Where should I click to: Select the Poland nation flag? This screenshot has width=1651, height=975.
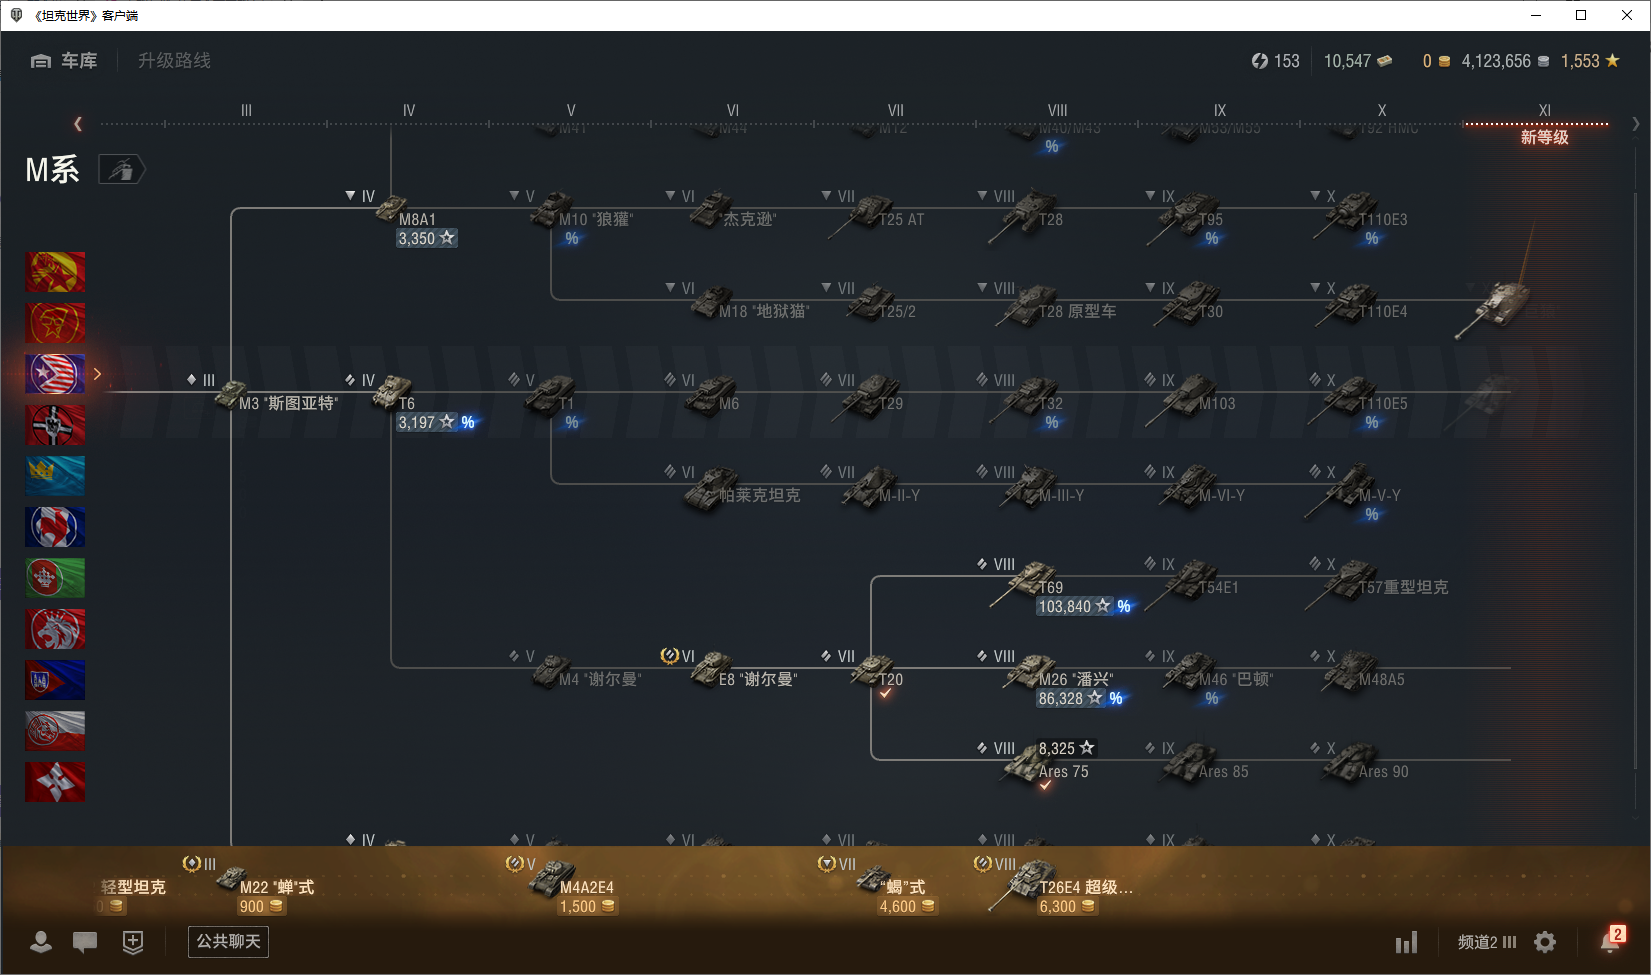pyautogui.click(x=55, y=731)
